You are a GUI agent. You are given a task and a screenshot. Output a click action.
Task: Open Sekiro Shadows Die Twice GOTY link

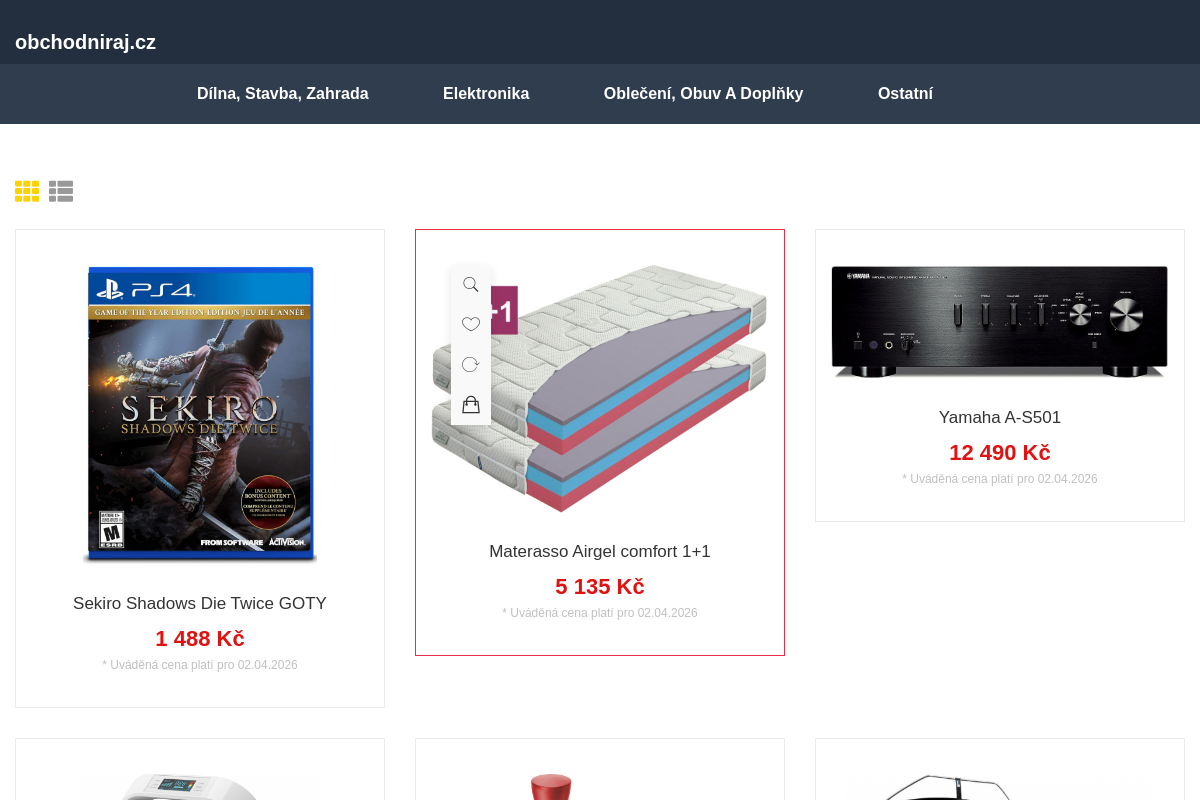200,604
